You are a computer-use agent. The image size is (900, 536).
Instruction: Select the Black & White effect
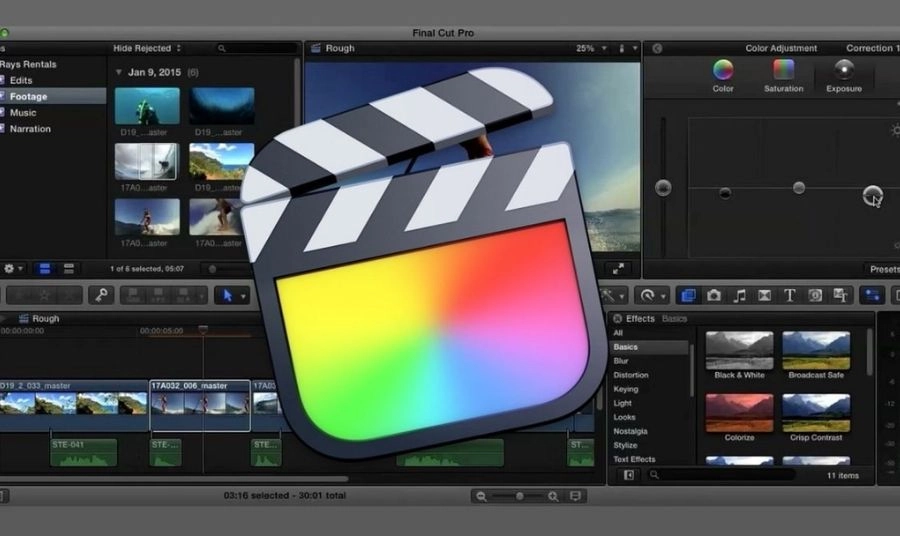(x=739, y=351)
